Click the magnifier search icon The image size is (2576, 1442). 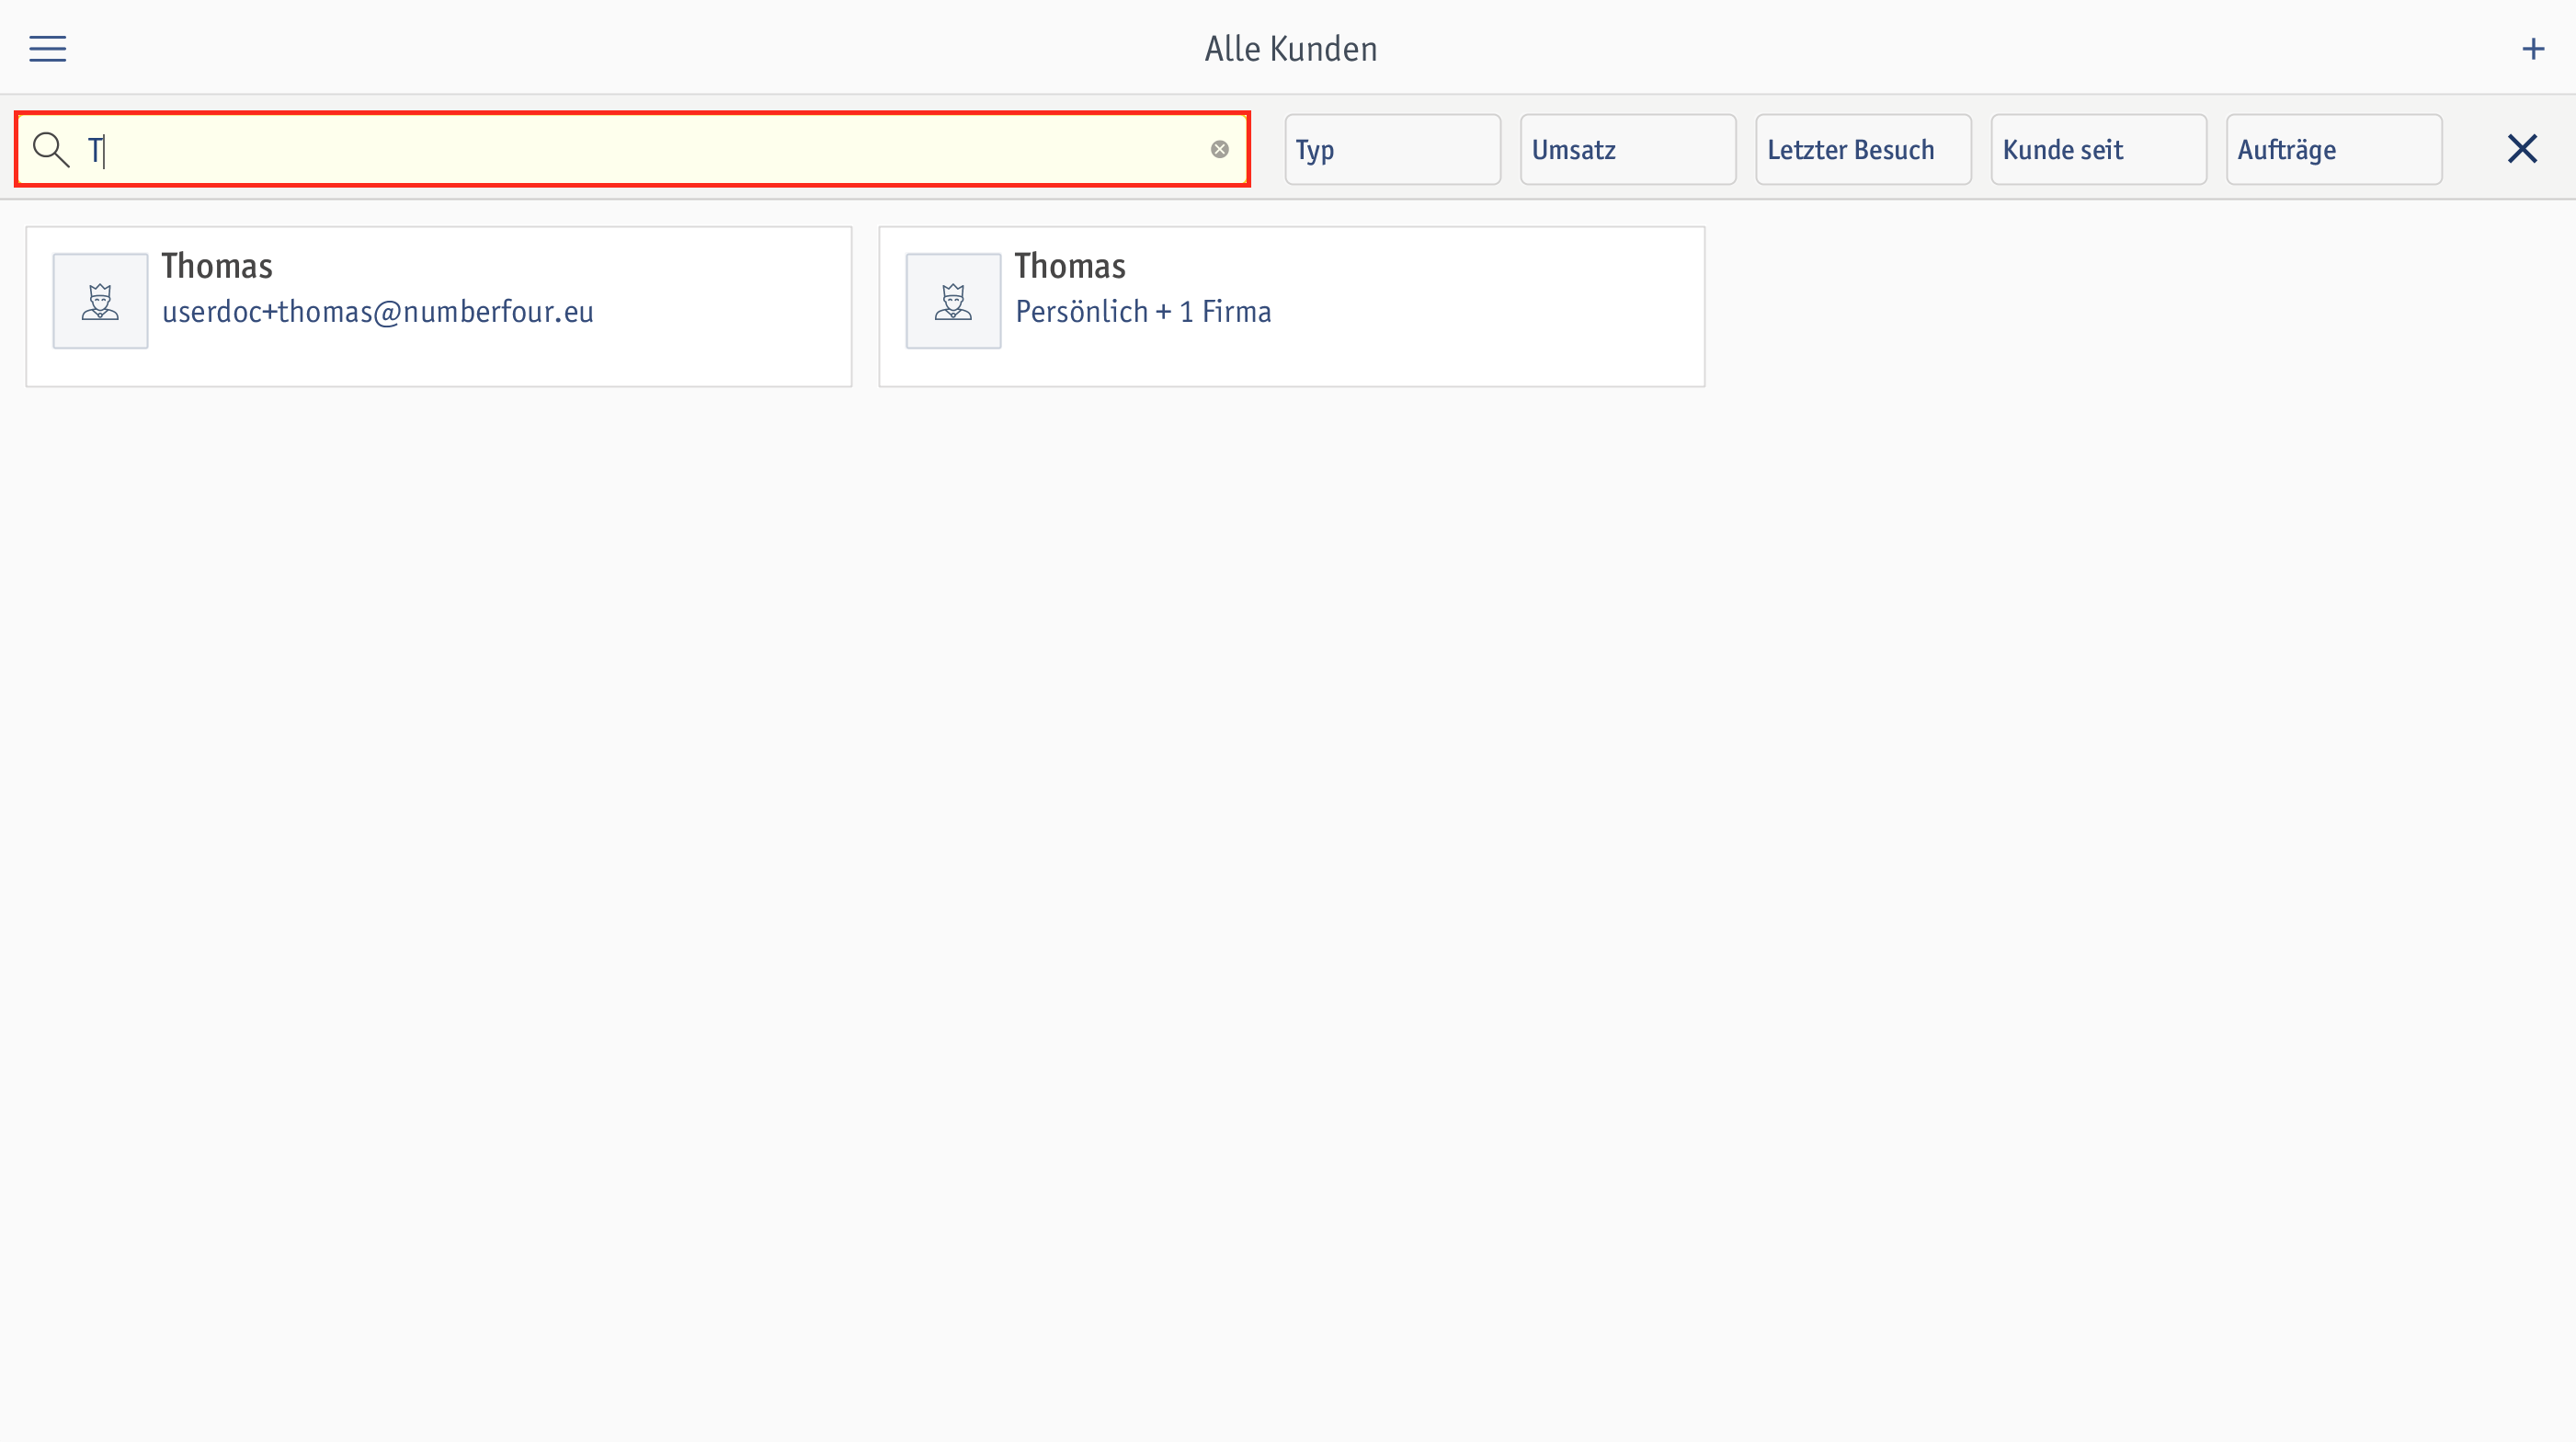[x=51, y=149]
